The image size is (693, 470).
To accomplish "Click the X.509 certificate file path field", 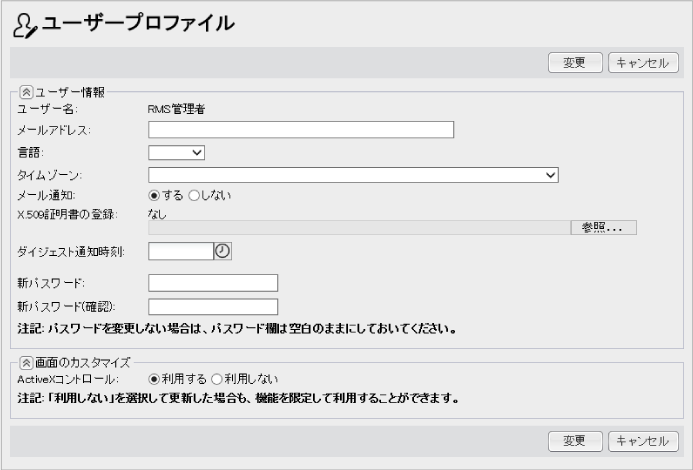I will 358,227.
